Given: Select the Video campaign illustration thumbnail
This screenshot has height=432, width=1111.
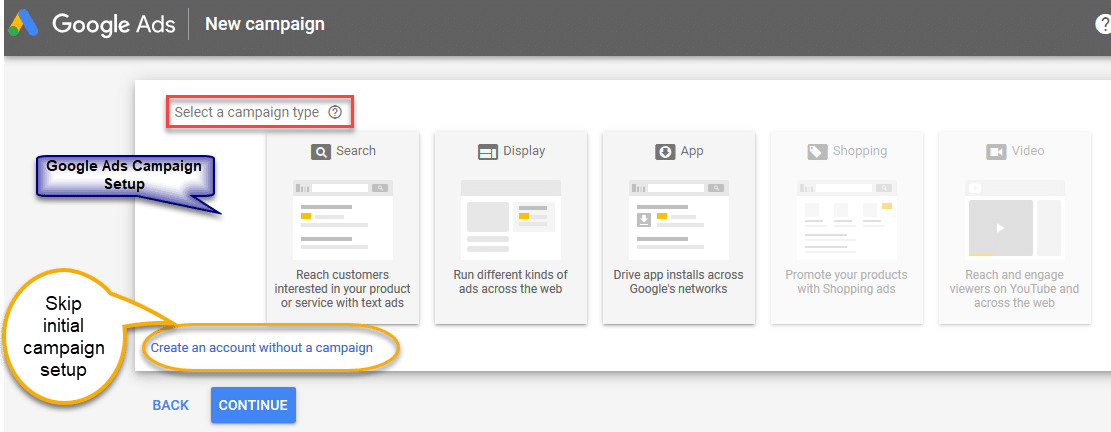Looking at the screenshot, I should point(1015,218).
